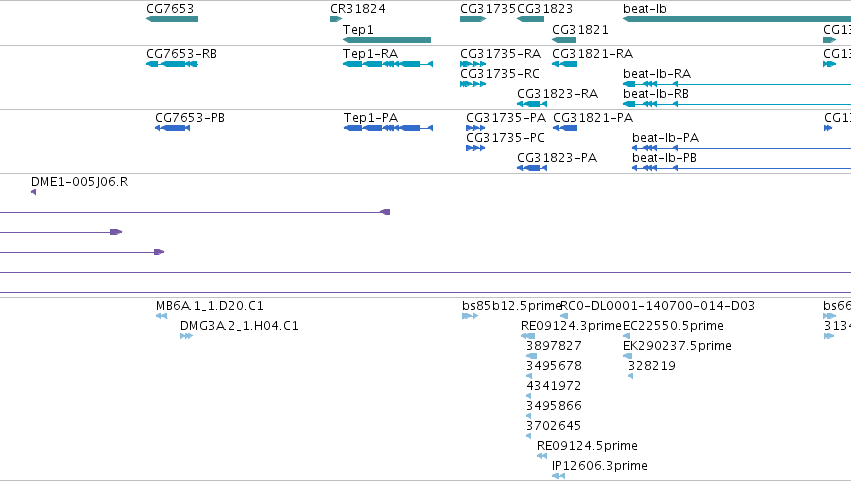The width and height of the screenshot is (851, 481).
Task: Click the CG31735 gene label
Action: [488, 9]
